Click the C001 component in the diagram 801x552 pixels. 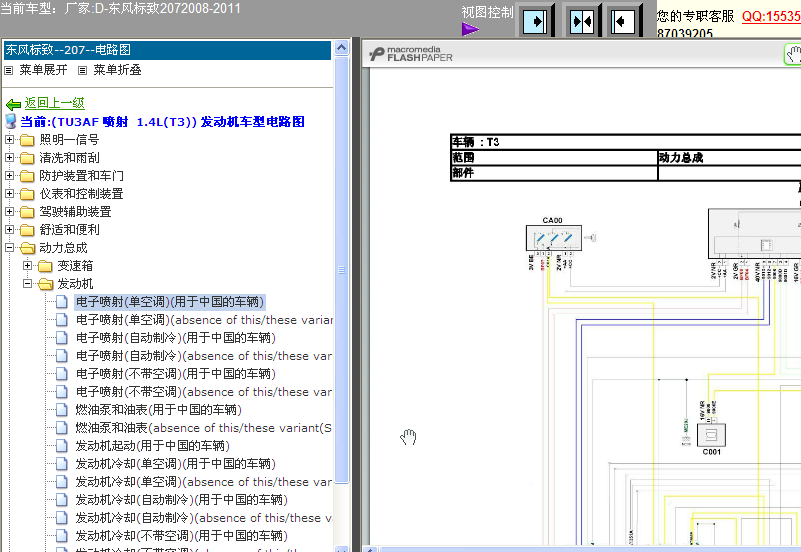tap(711, 435)
